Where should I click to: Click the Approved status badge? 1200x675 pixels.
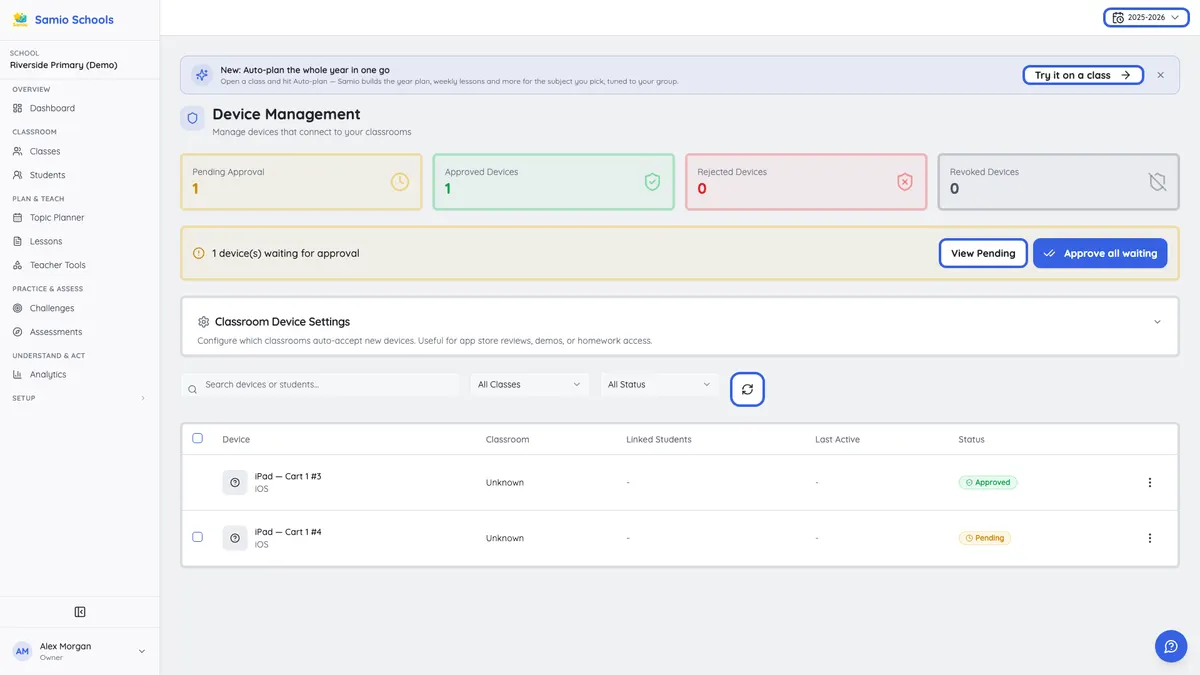click(x=988, y=482)
